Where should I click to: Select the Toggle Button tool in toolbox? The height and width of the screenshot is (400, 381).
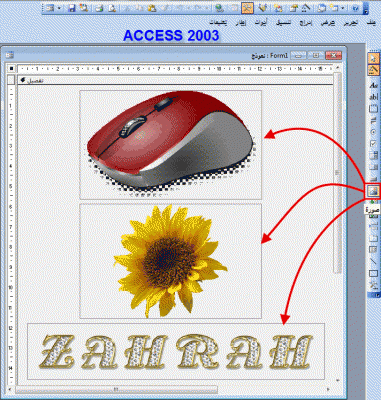(373, 121)
